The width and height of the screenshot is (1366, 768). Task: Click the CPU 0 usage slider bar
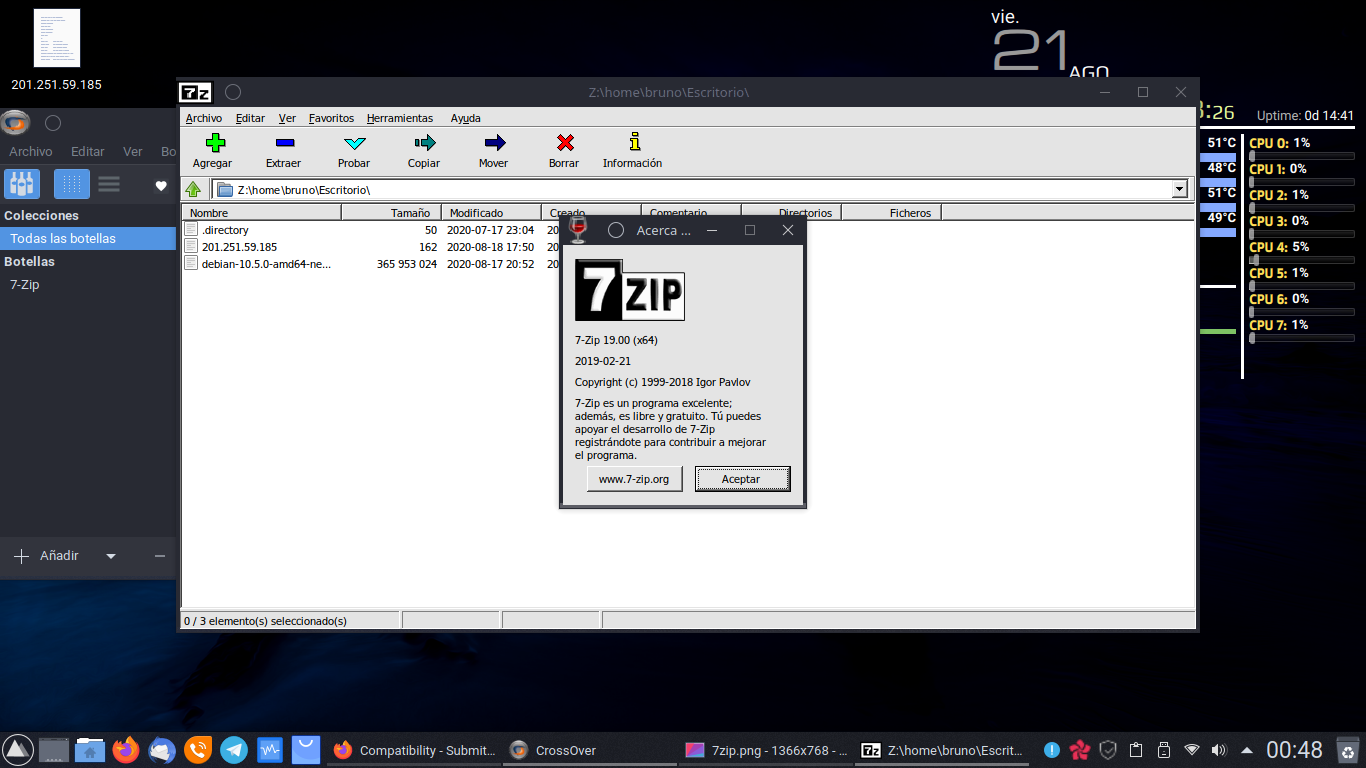(1302, 156)
